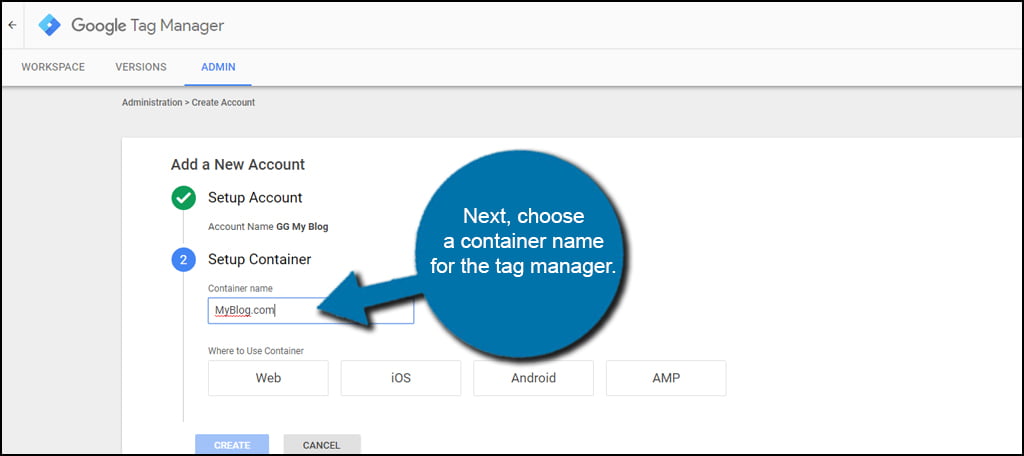Click the Container name label
This screenshot has height=456, width=1024.
pos(240,288)
